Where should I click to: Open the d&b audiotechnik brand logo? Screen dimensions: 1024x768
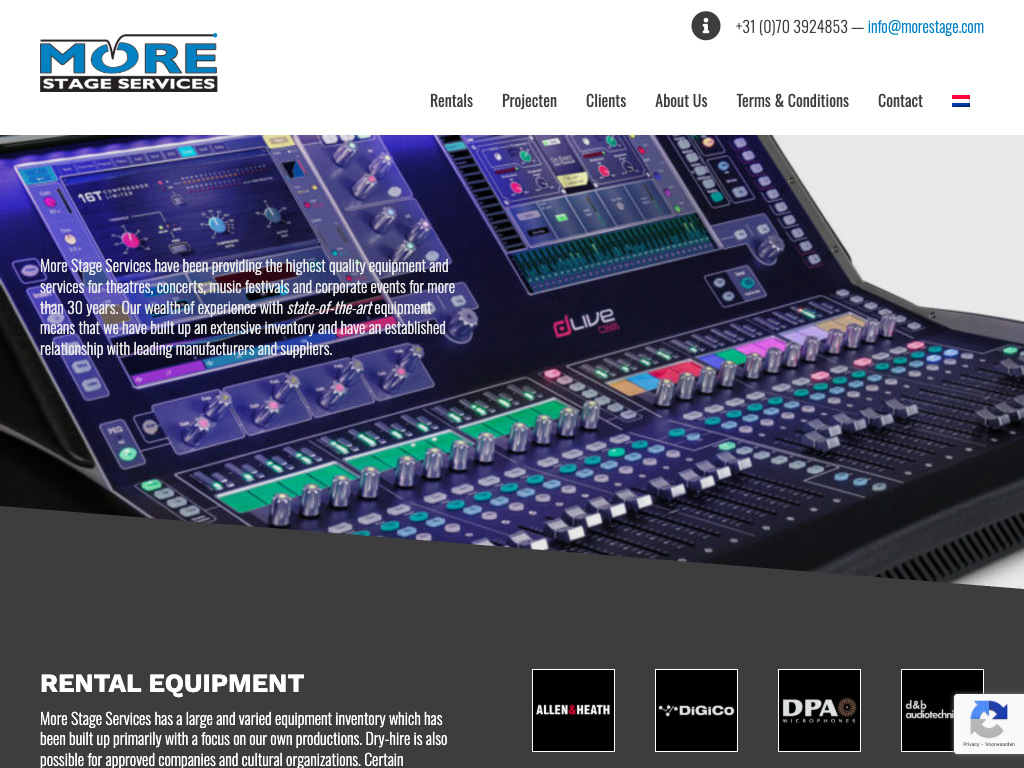(928, 710)
